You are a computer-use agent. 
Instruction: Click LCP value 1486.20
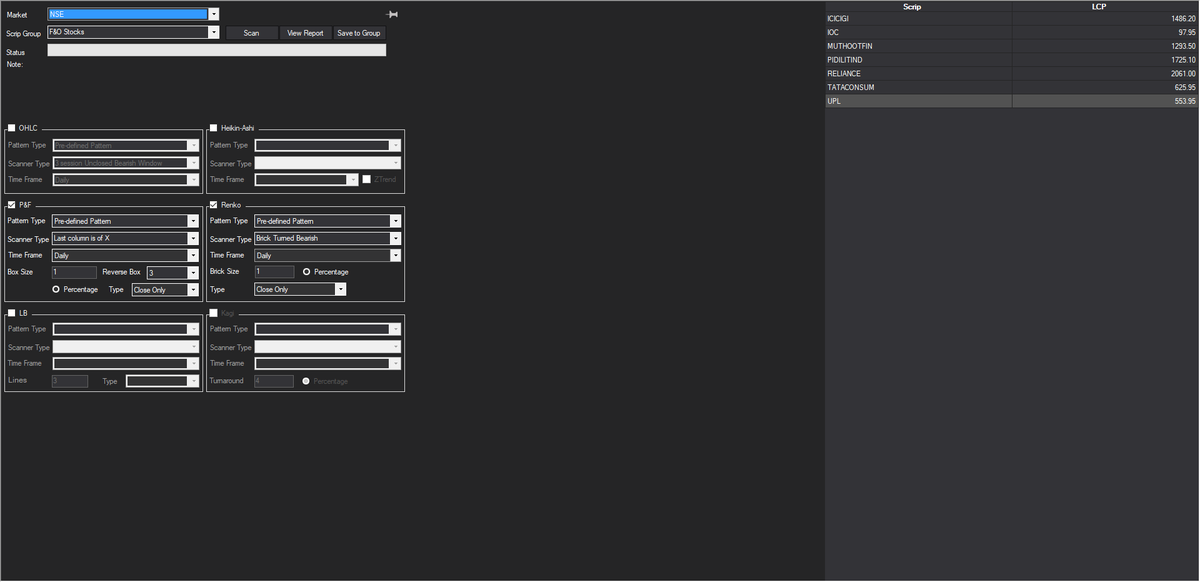1183,19
